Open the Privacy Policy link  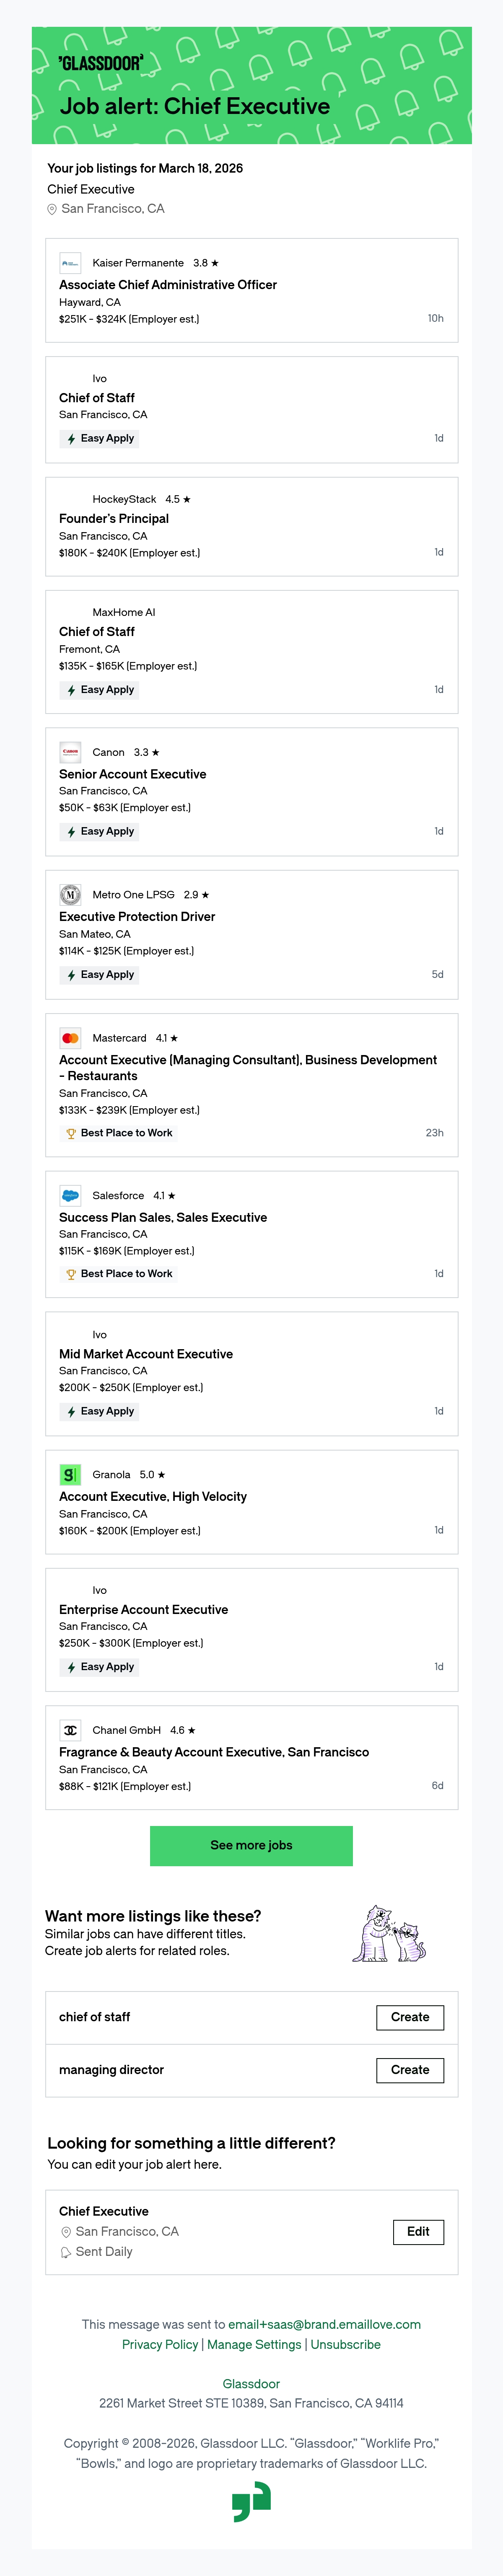pos(160,2345)
